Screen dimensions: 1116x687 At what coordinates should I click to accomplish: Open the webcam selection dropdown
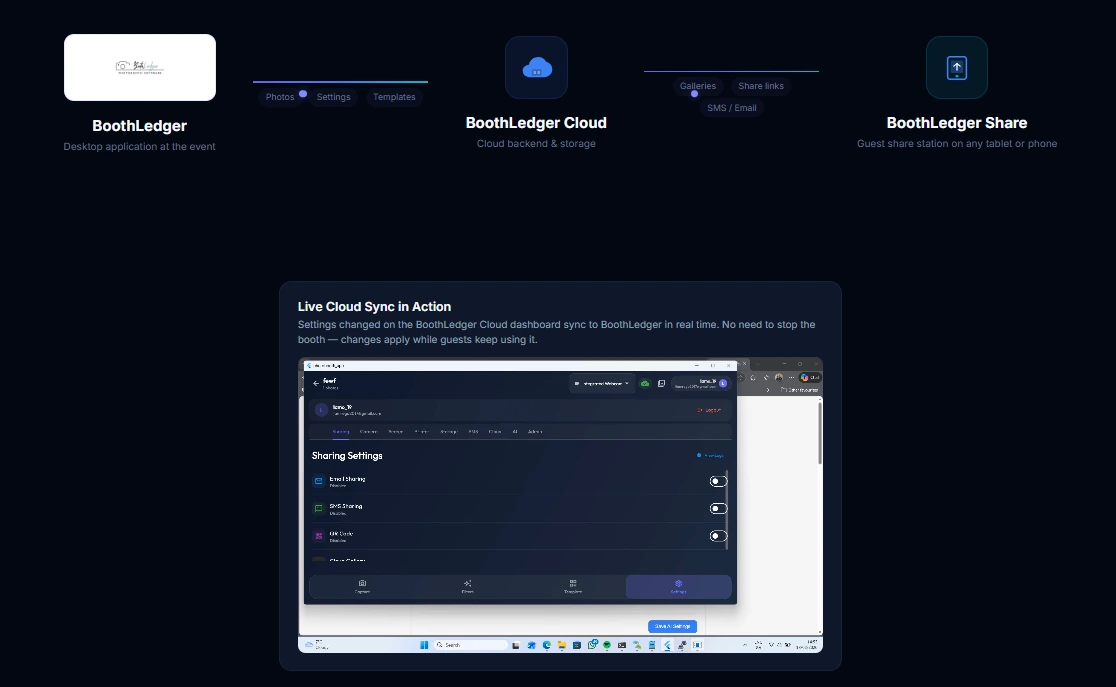[x=602, y=384]
